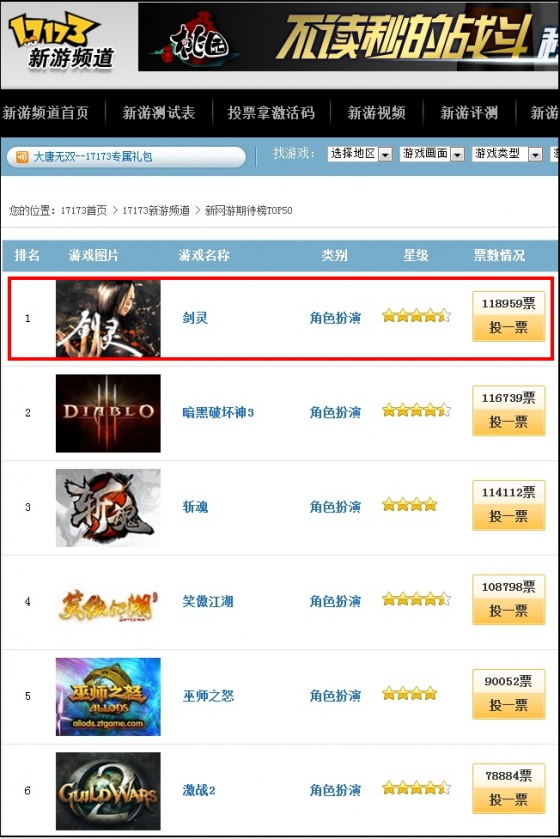Screen dimensions: 560x839
Task: Click 大唐无双 17173专属礼包 announcement link
Action: point(93,157)
